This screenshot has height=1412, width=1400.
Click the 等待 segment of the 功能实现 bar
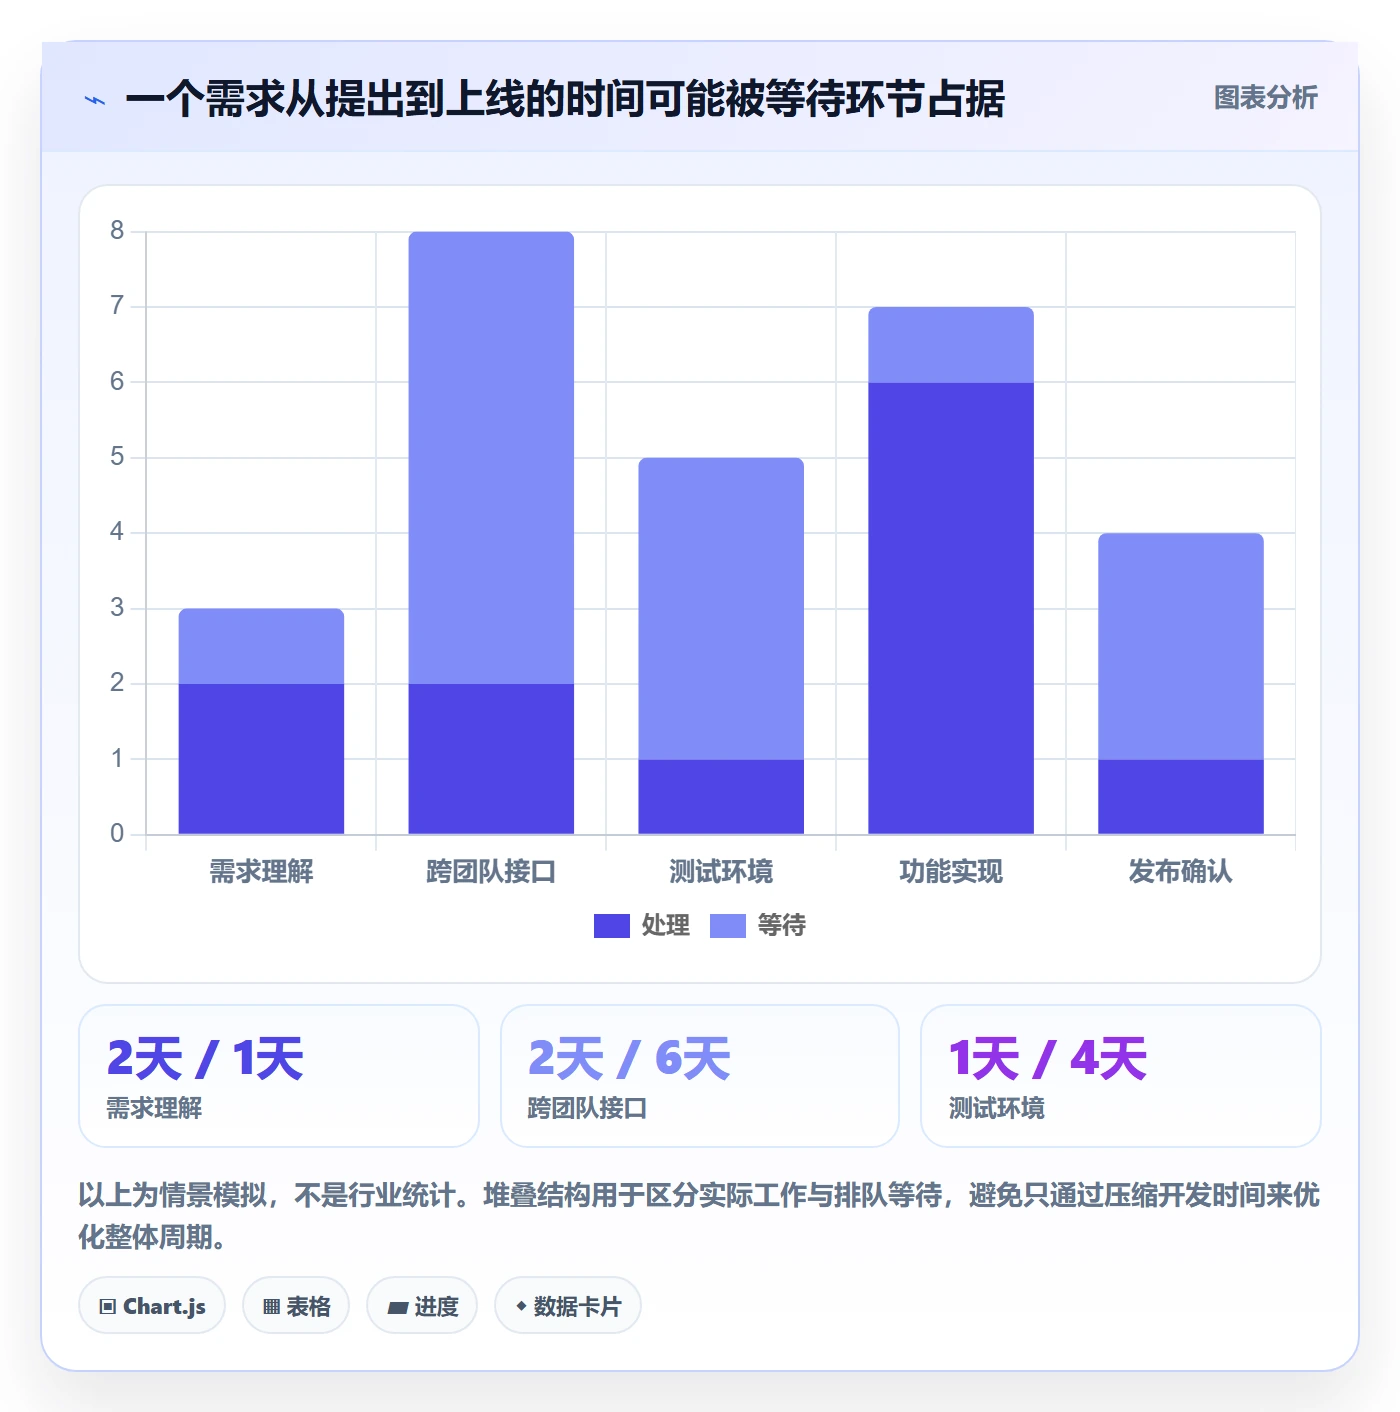coord(951,345)
